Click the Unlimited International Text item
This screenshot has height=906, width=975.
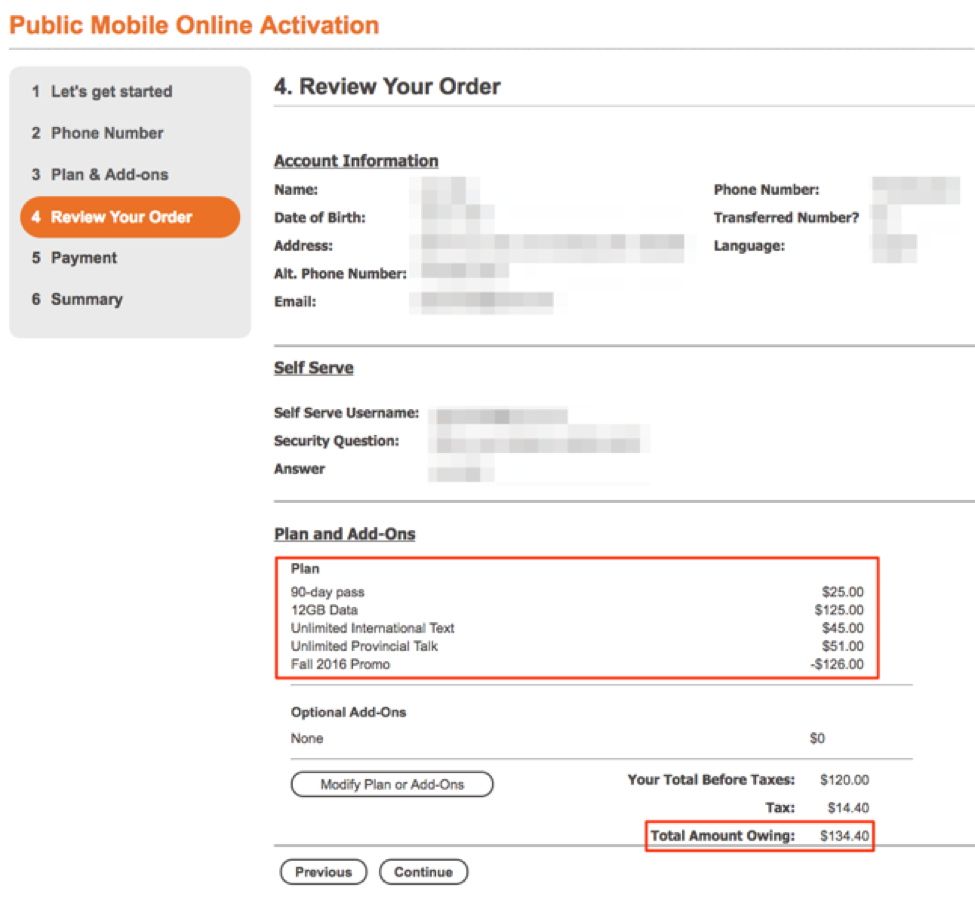point(372,628)
